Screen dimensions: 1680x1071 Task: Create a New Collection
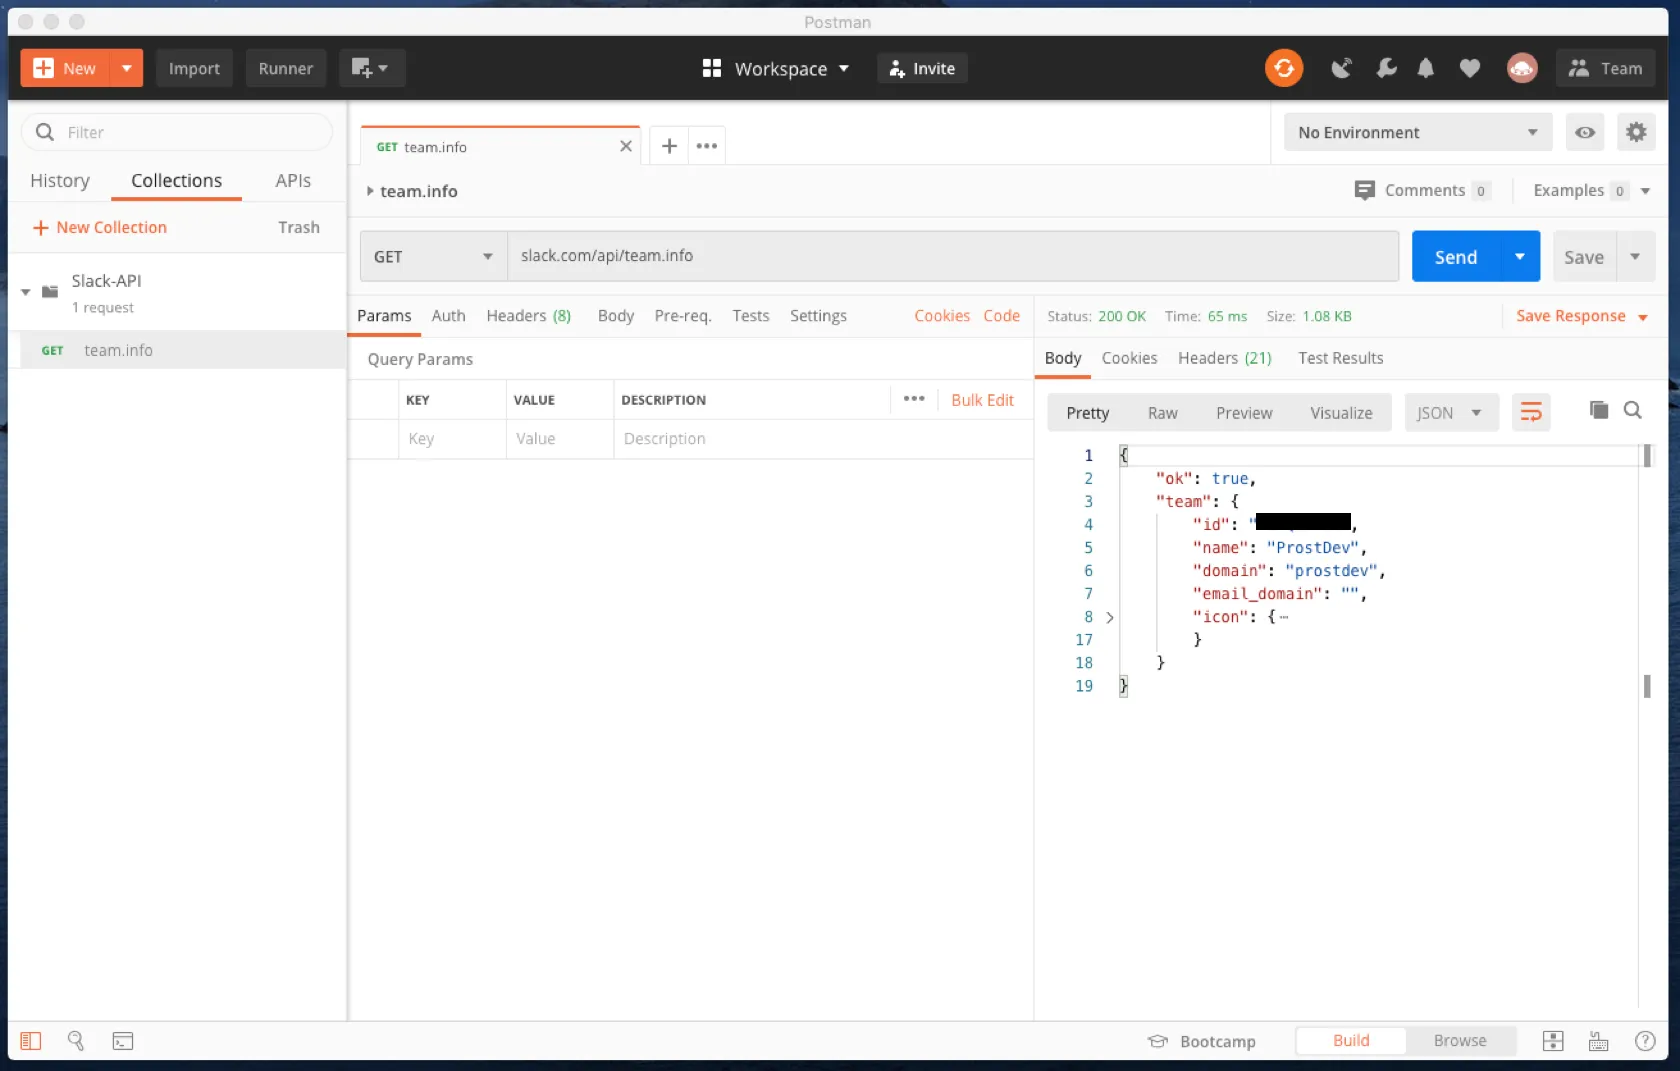tap(100, 227)
